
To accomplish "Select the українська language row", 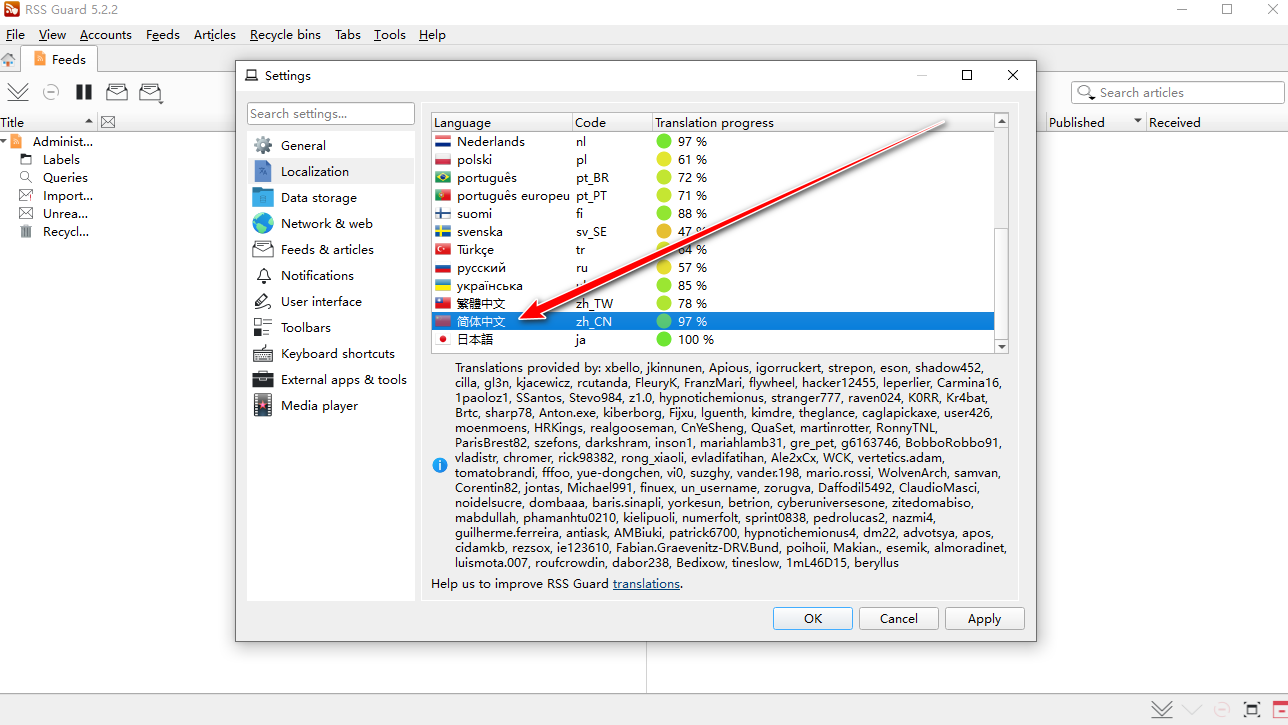I will tap(713, 285).
